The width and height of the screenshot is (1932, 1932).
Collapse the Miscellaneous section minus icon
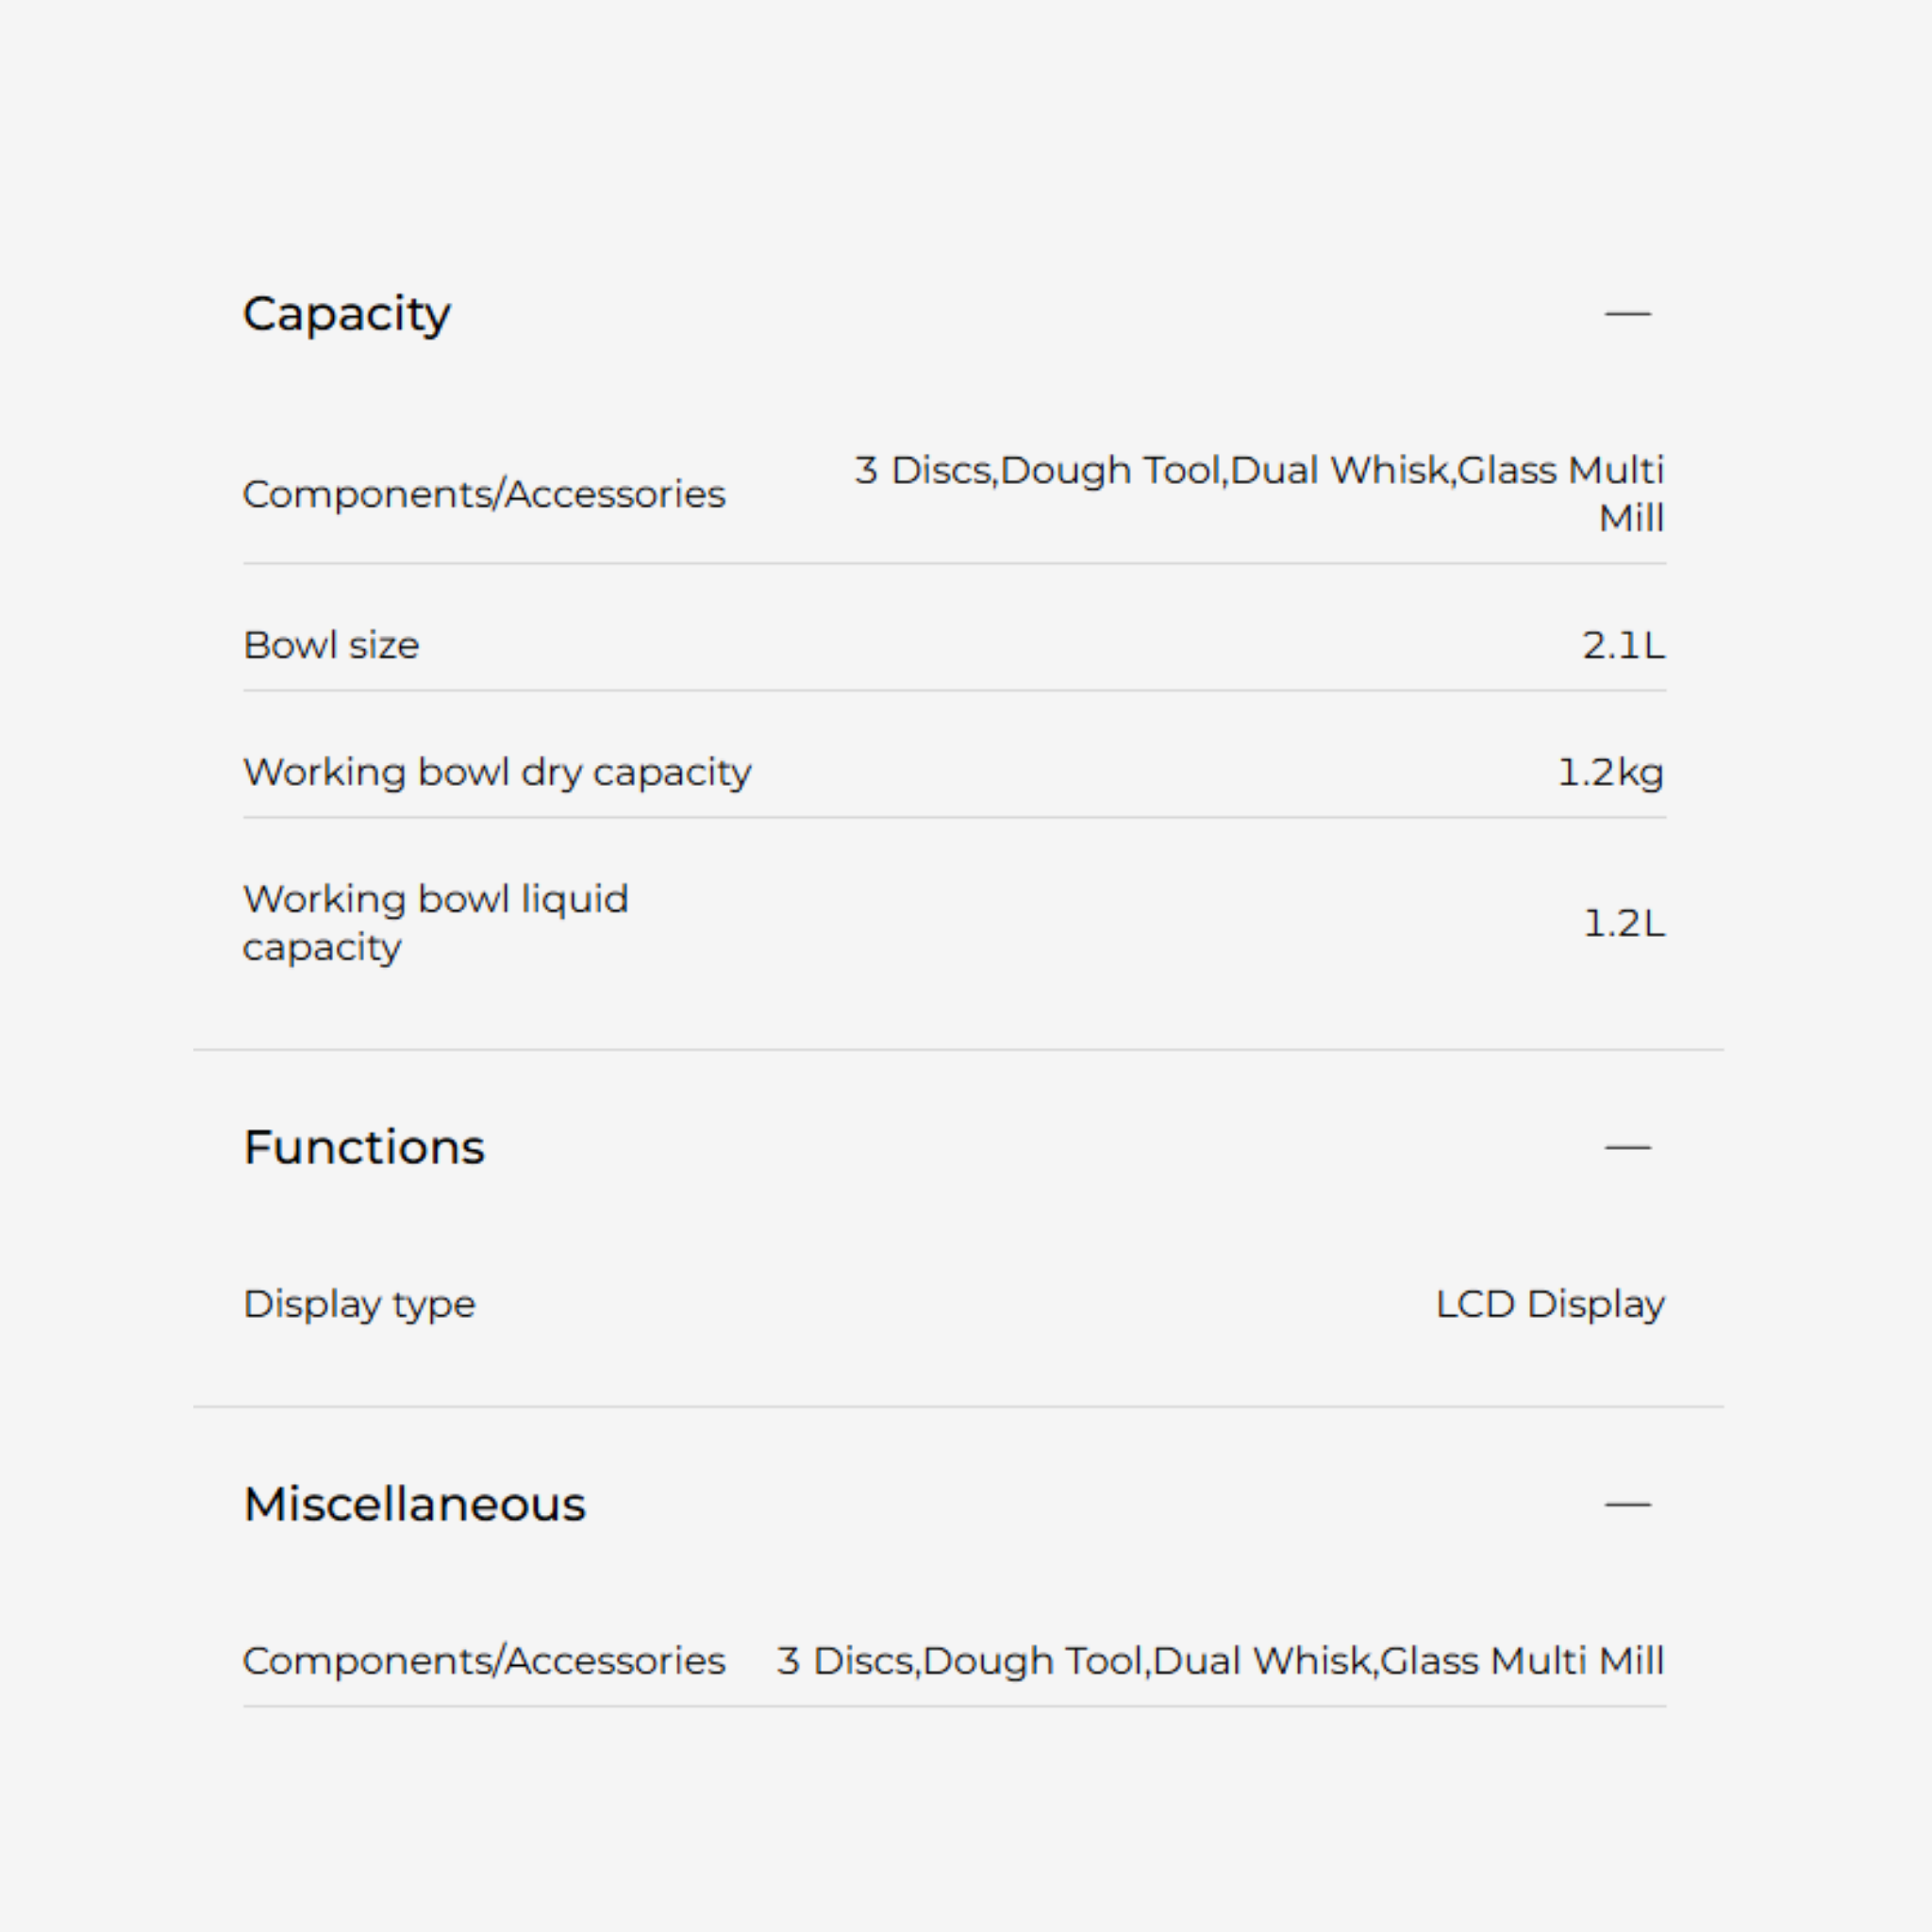click(1627, 1504)
